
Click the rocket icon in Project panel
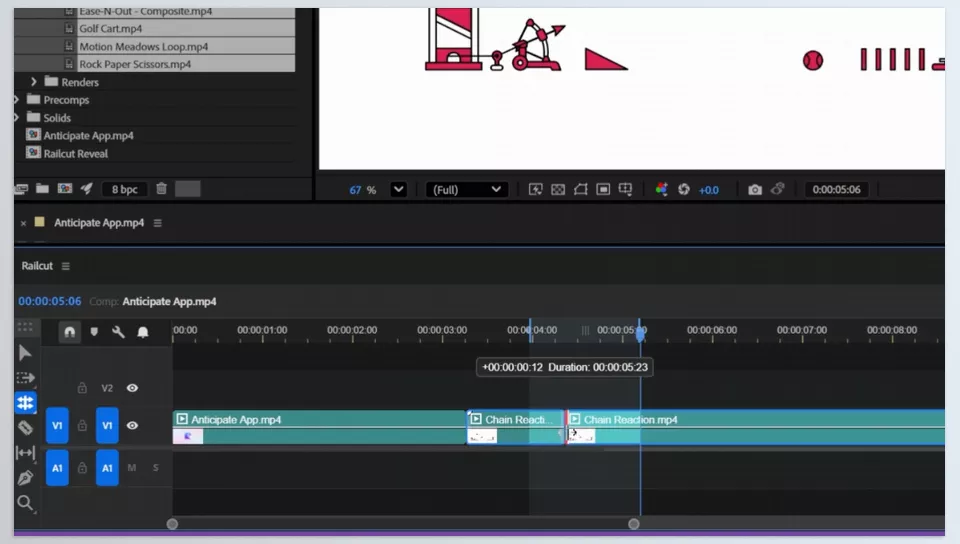click(86, 188)
